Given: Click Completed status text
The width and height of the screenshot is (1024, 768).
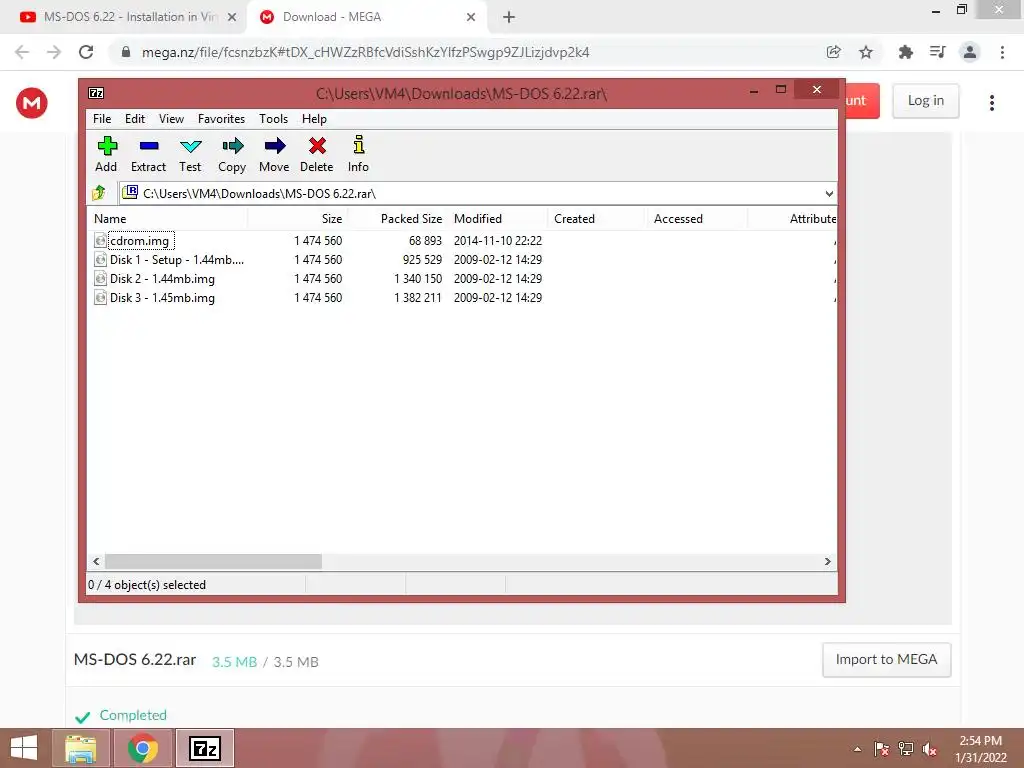Looking at the screenshot, I should coord(133,715).
